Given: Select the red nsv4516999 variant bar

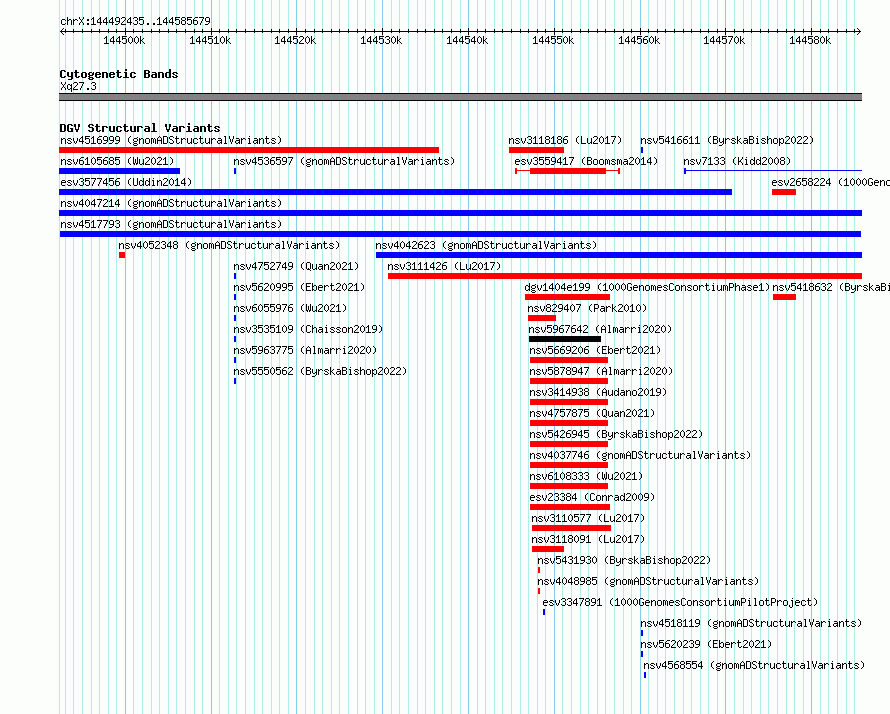Looking at the screenshot, I should coord(249,150).
